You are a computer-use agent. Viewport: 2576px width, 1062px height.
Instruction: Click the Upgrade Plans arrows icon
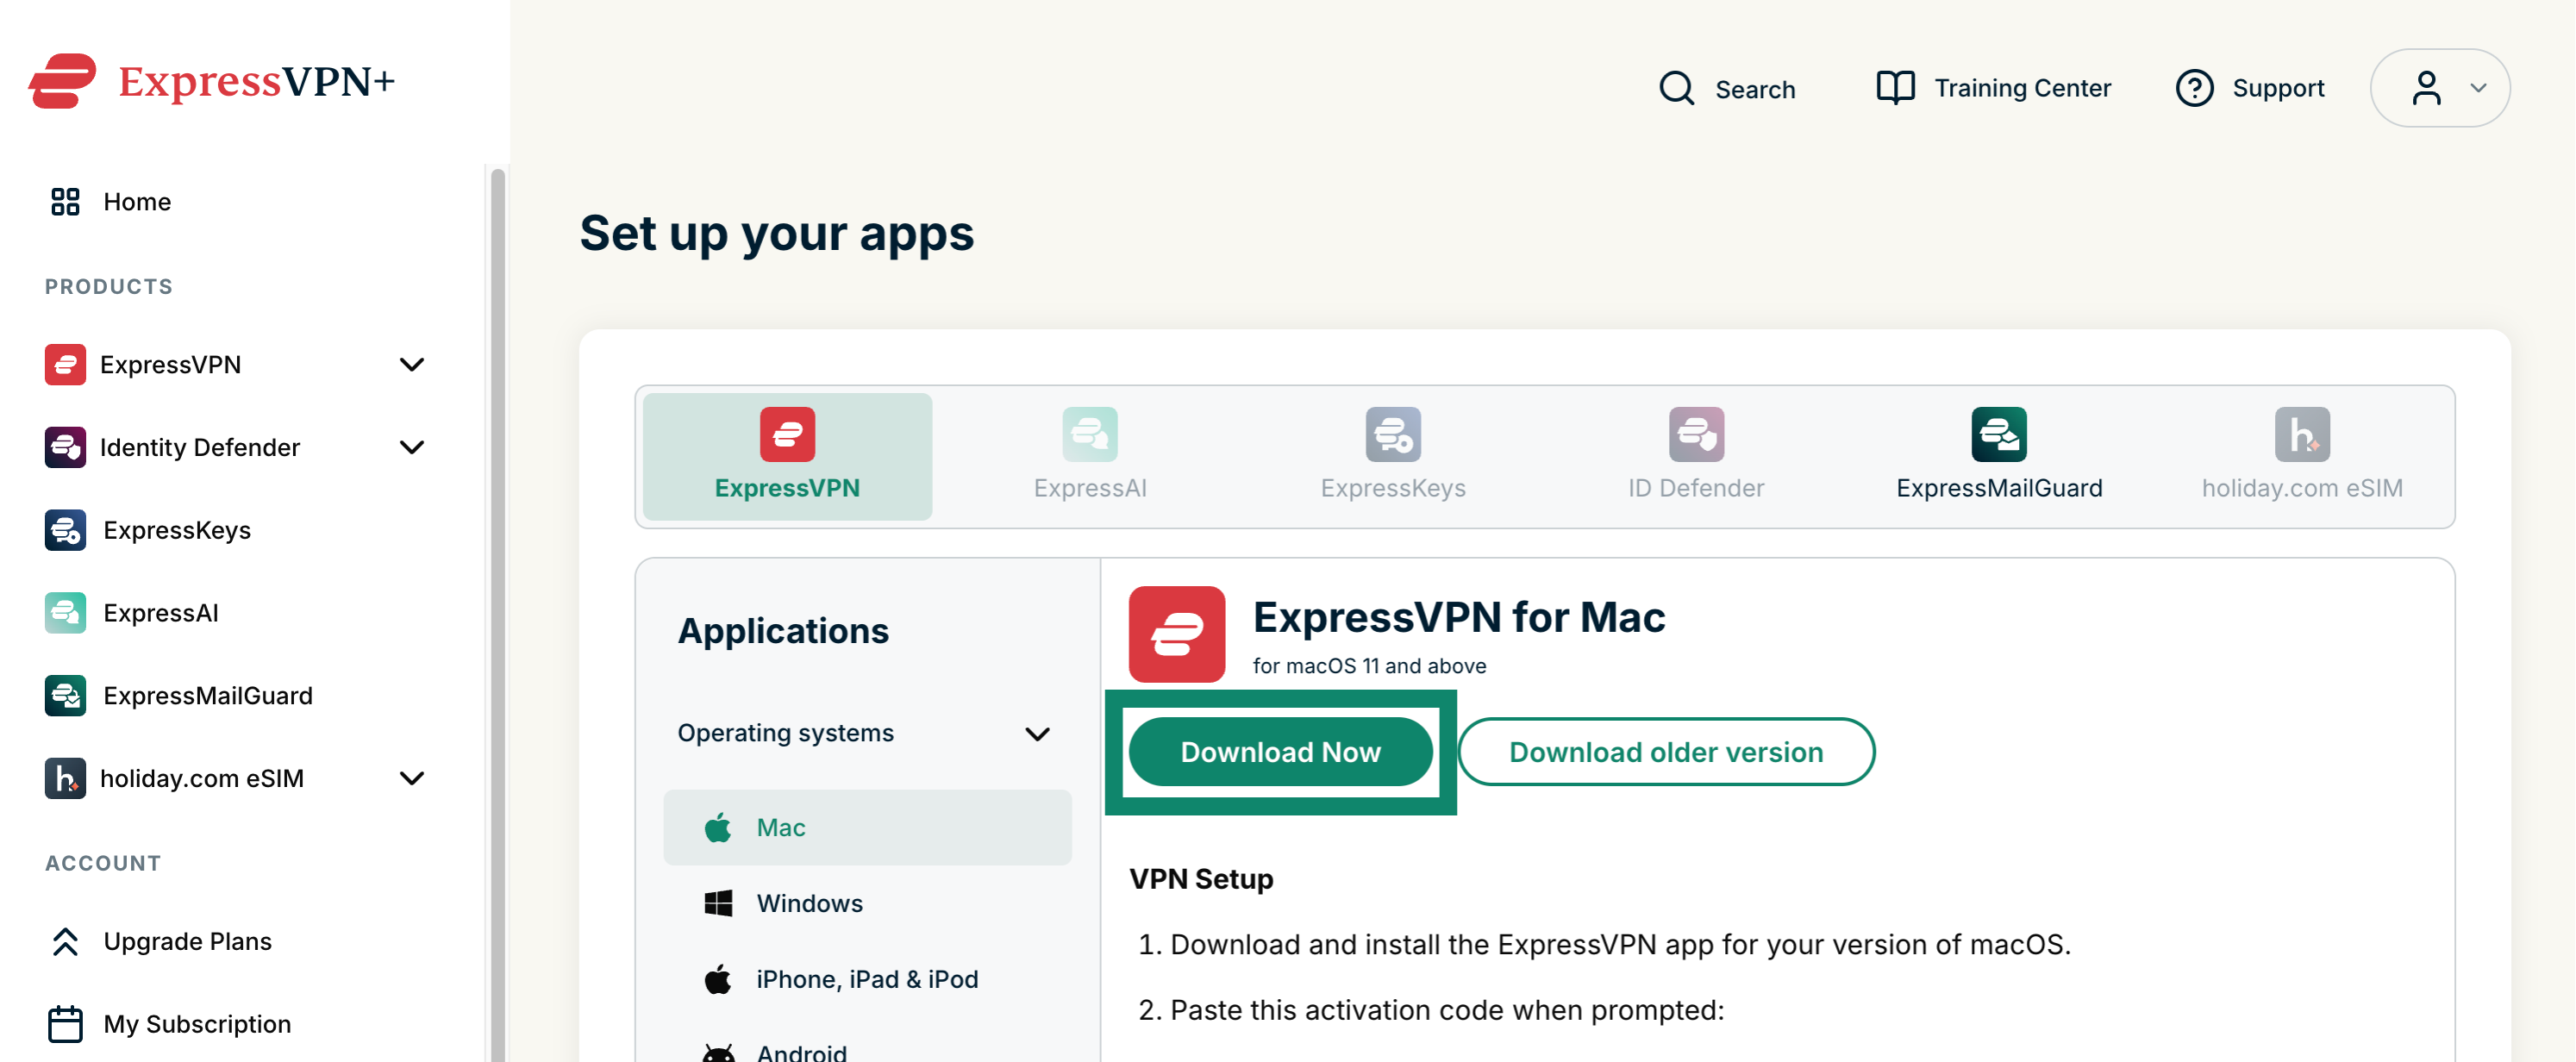pyautogui.click(x=65, y=941)
